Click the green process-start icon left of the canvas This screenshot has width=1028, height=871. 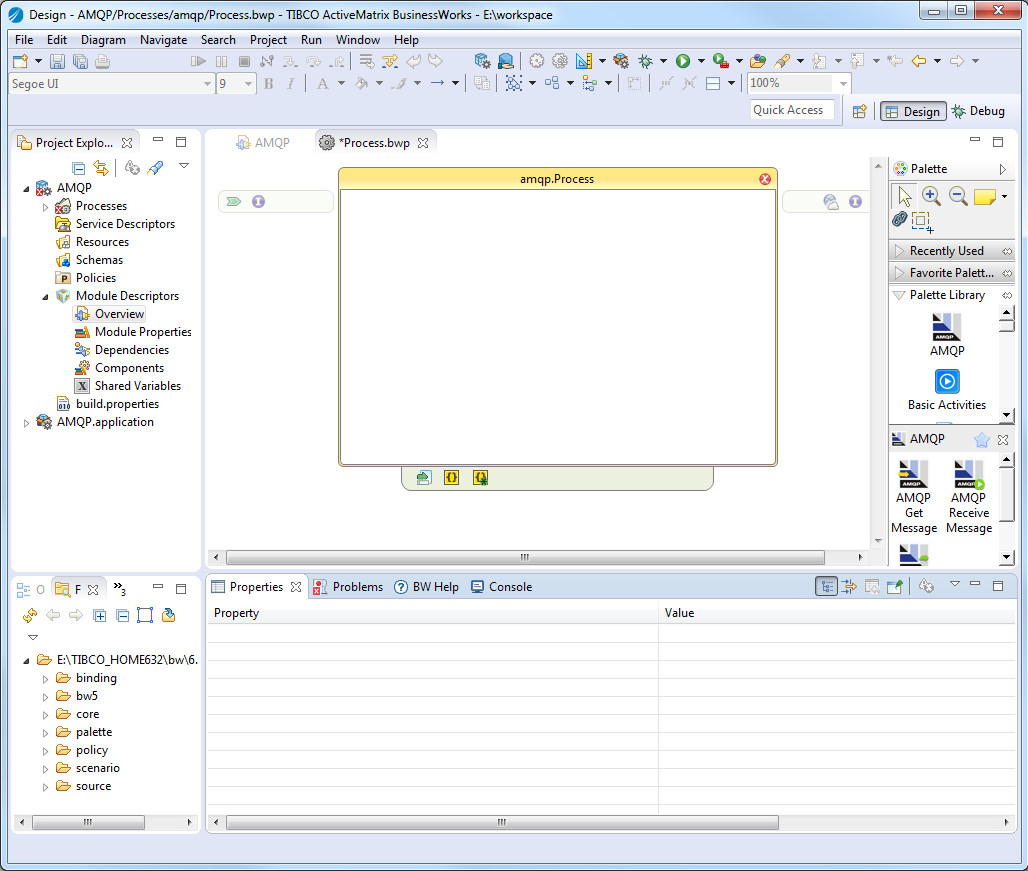tap(233, 201)
